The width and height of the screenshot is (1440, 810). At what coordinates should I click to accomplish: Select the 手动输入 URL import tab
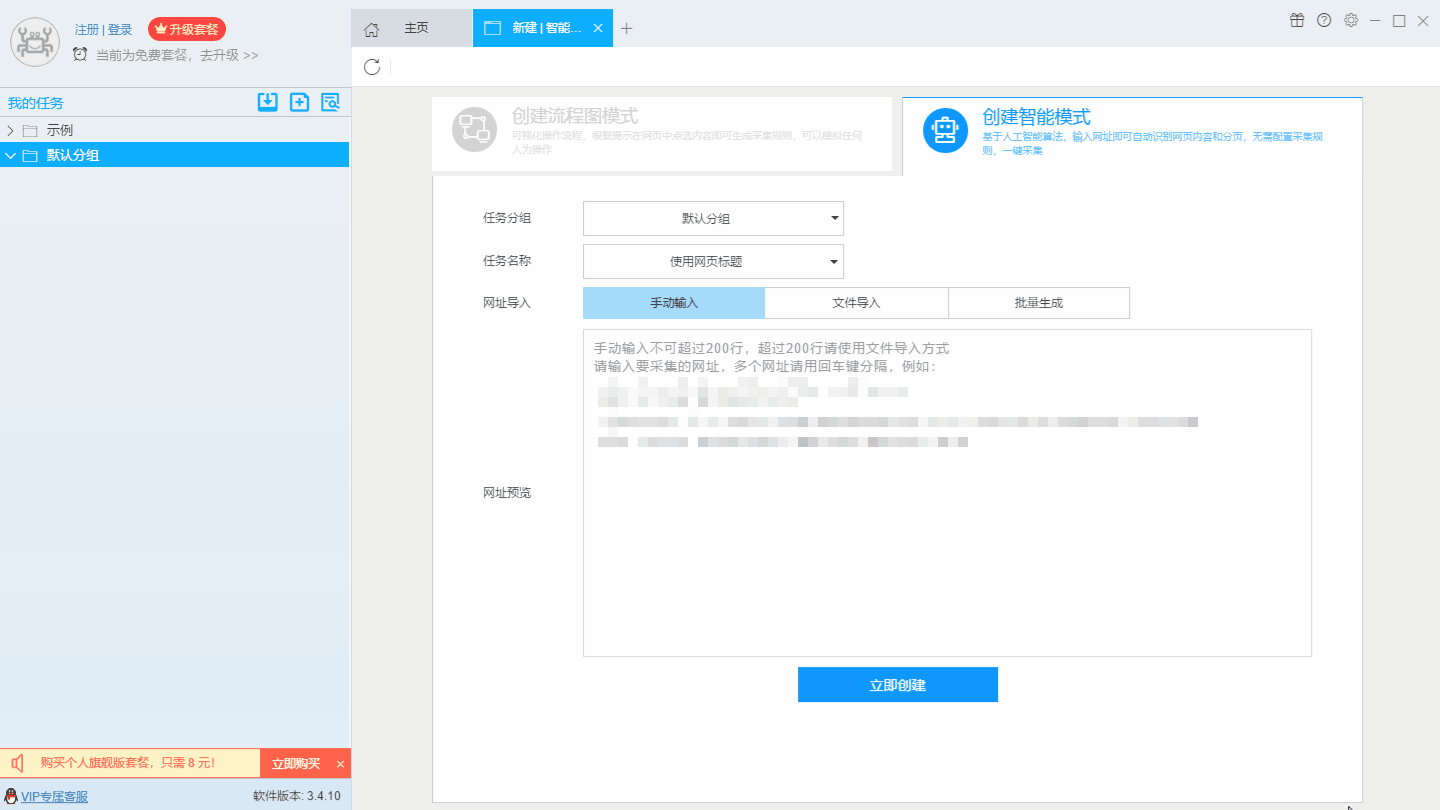pyautogui.click(x=674, y=302)
